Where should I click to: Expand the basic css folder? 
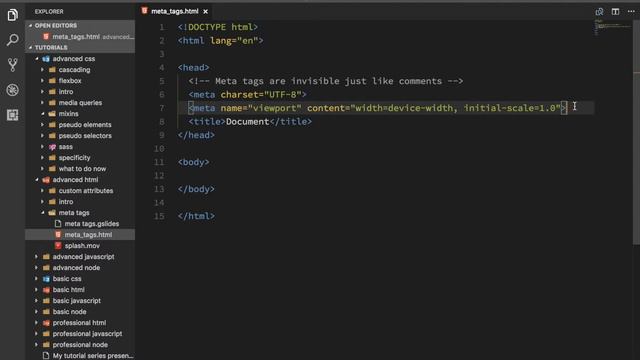coord(37,279)
